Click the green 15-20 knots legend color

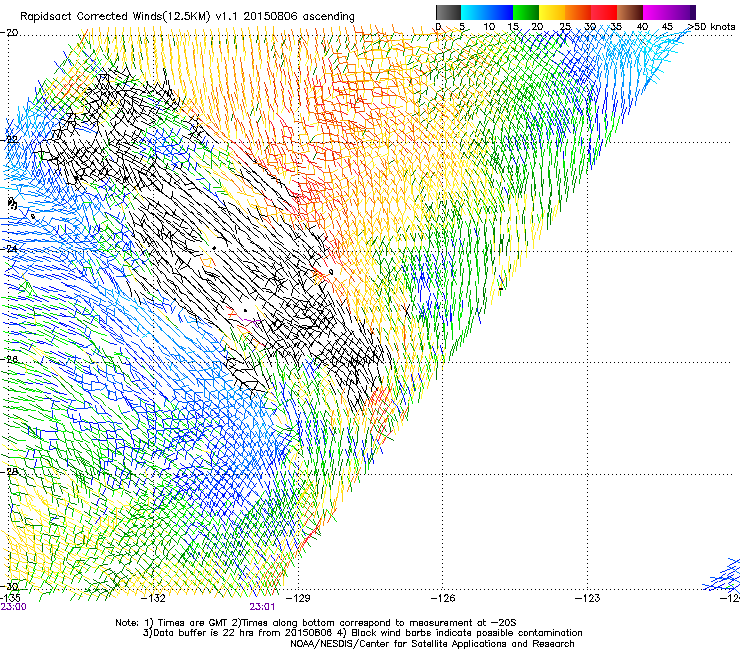click(526, 12)
